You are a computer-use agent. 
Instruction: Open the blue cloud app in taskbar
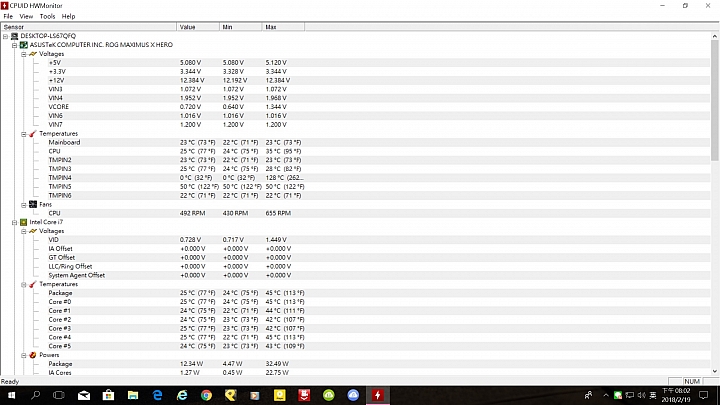[x=353, y=395]
